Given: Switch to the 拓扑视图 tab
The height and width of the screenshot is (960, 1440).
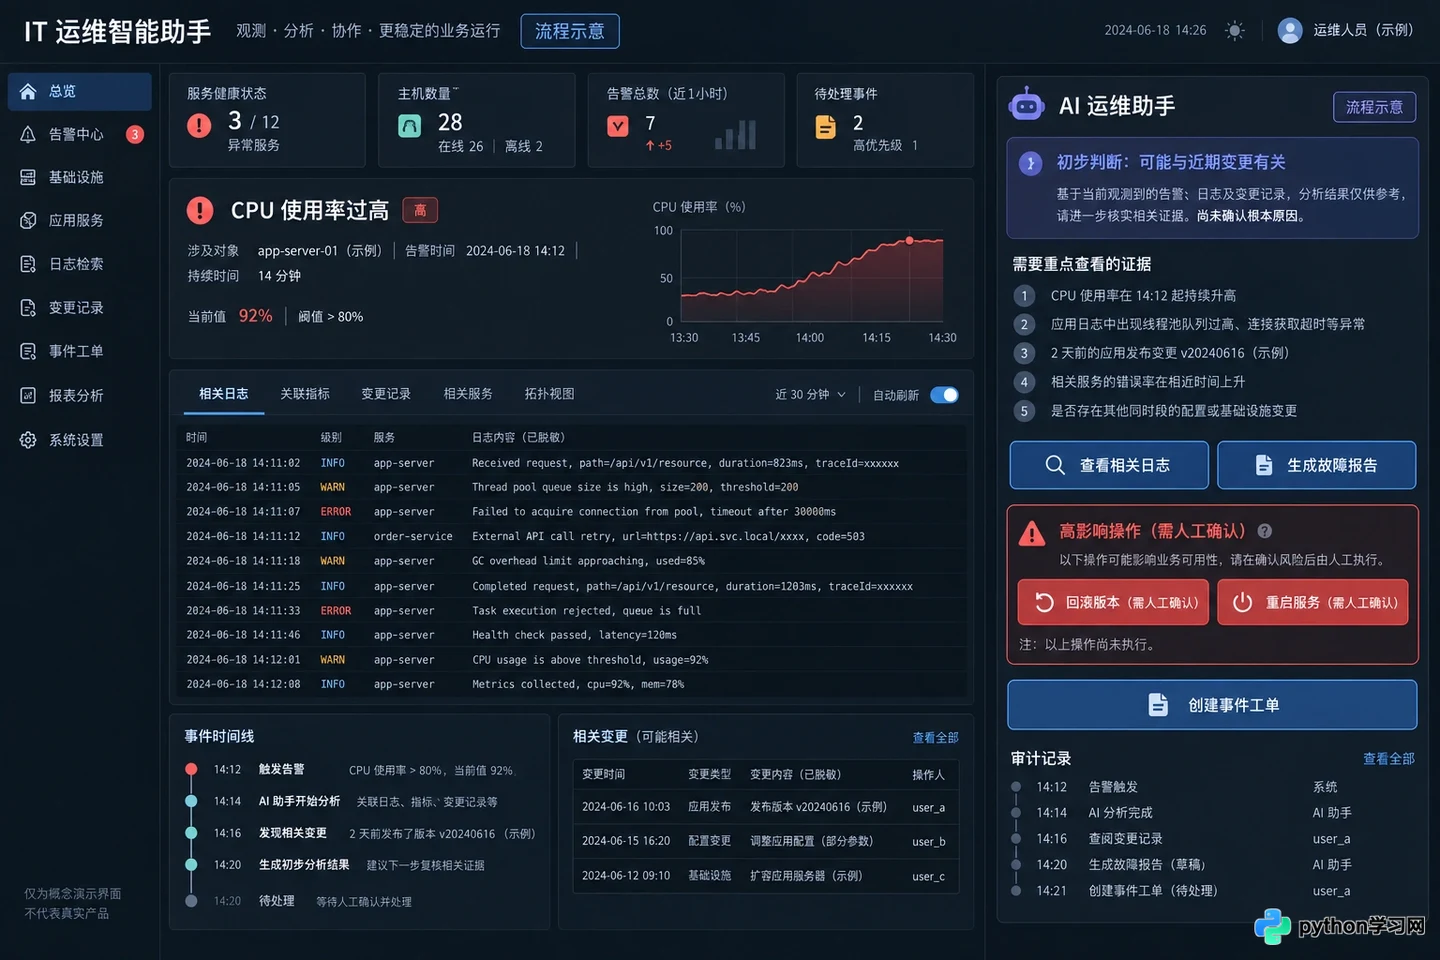Looking at the screenshot, I should tap(550, 394).
